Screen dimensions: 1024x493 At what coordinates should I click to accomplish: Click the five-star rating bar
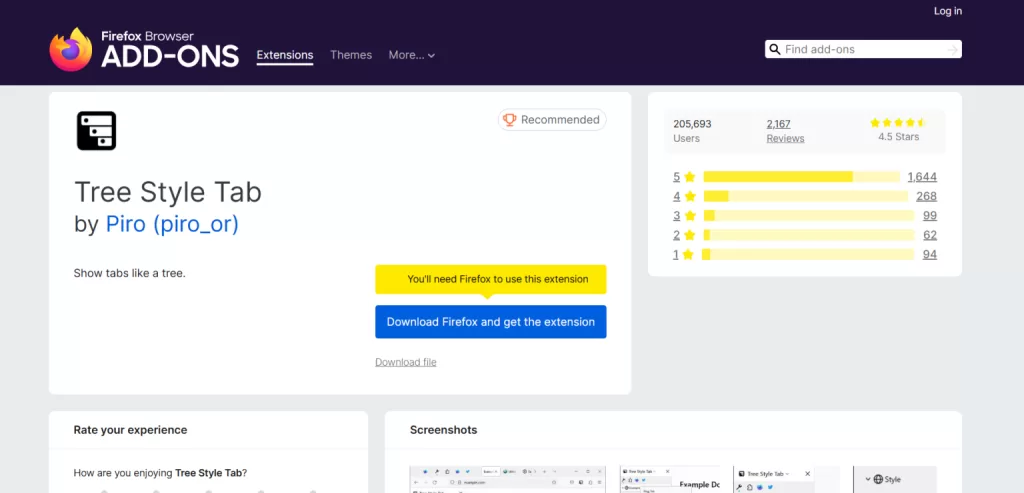coord(801,177)
